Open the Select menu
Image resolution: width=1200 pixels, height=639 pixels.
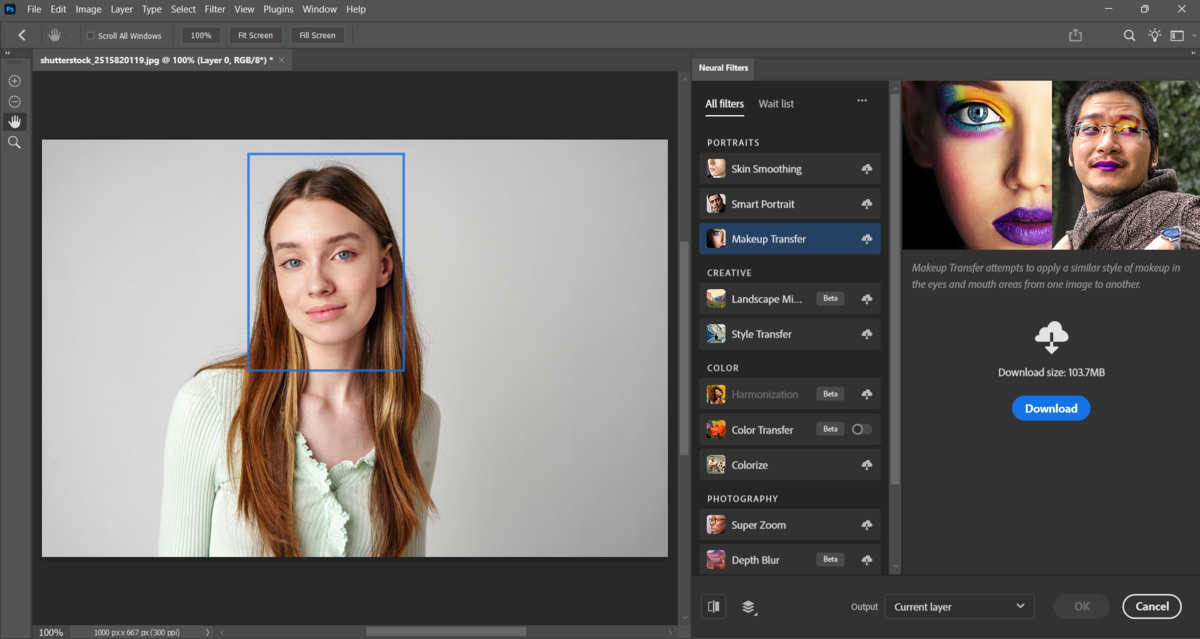[183, 9]
